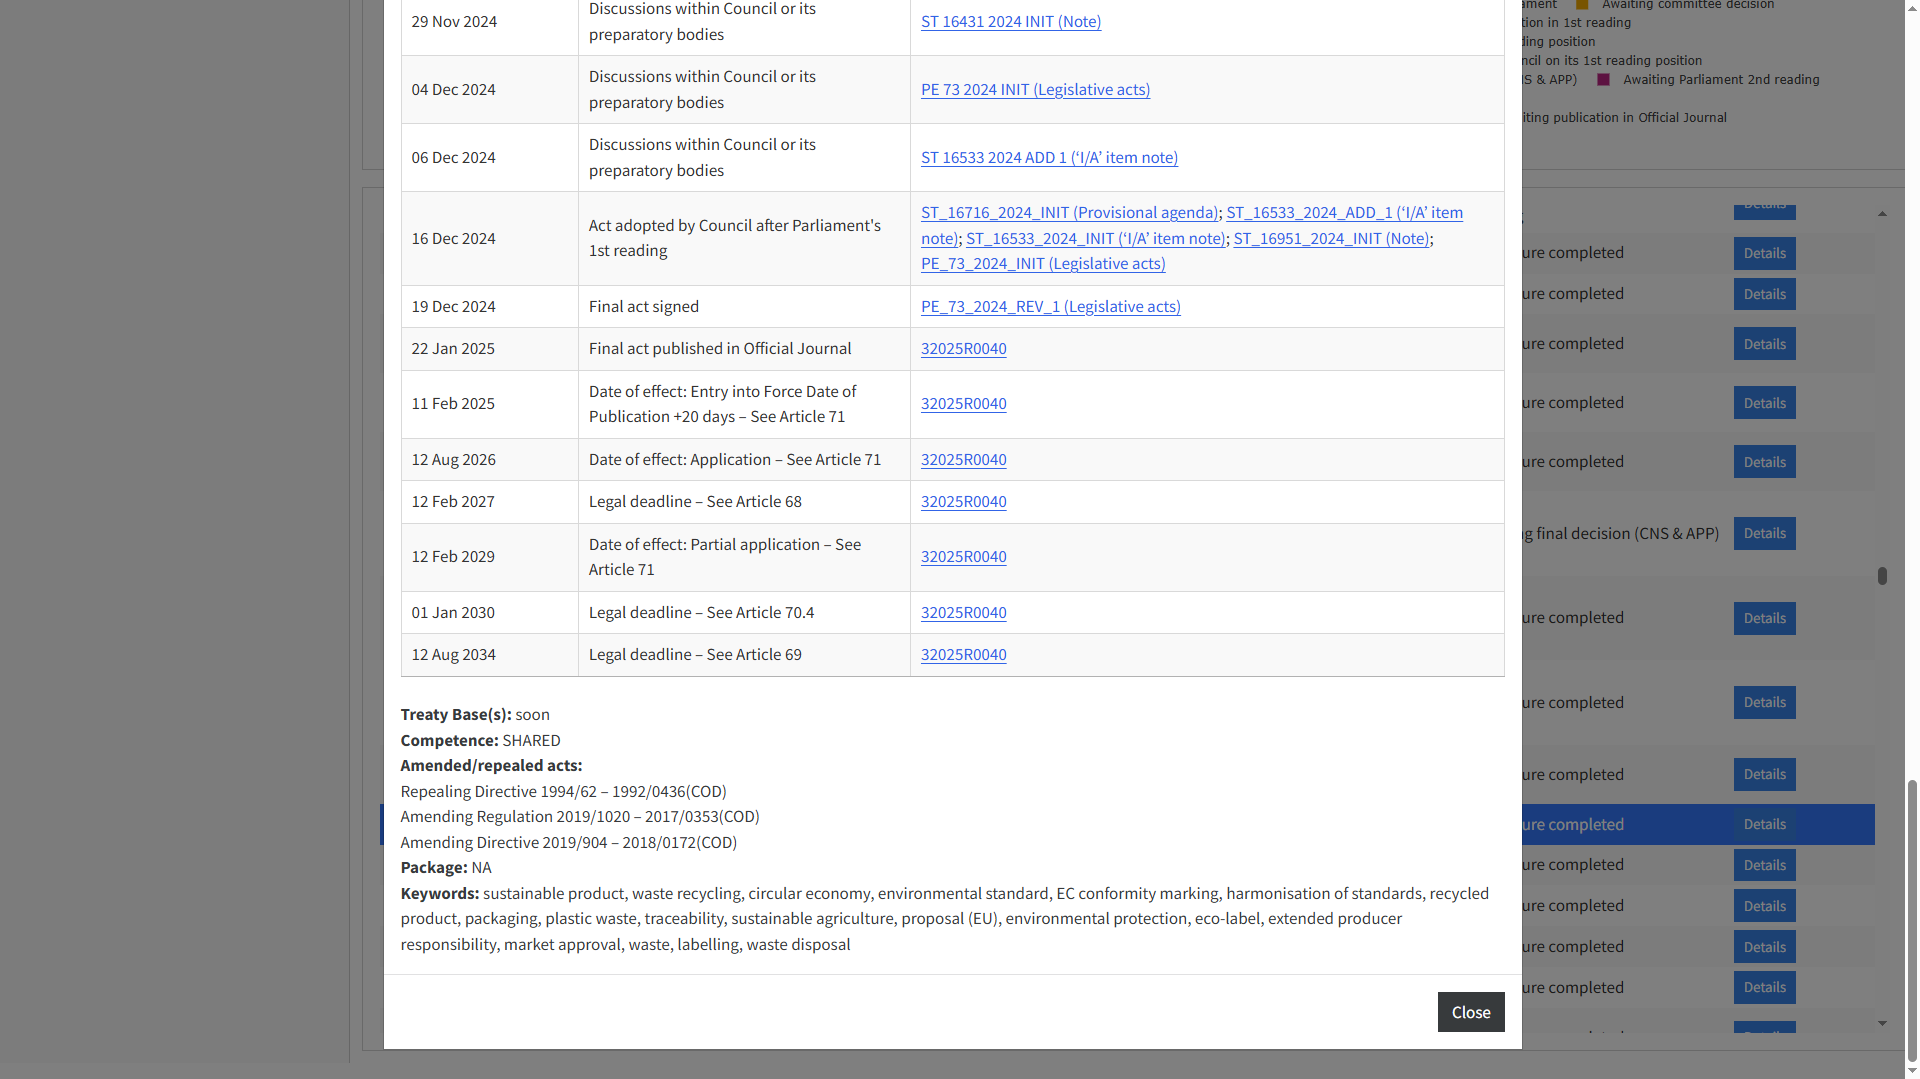The width and height of the screenshot is (1920, 1079).
Task: Open Details in the highlighted blue row
Action: point(1764,825)
